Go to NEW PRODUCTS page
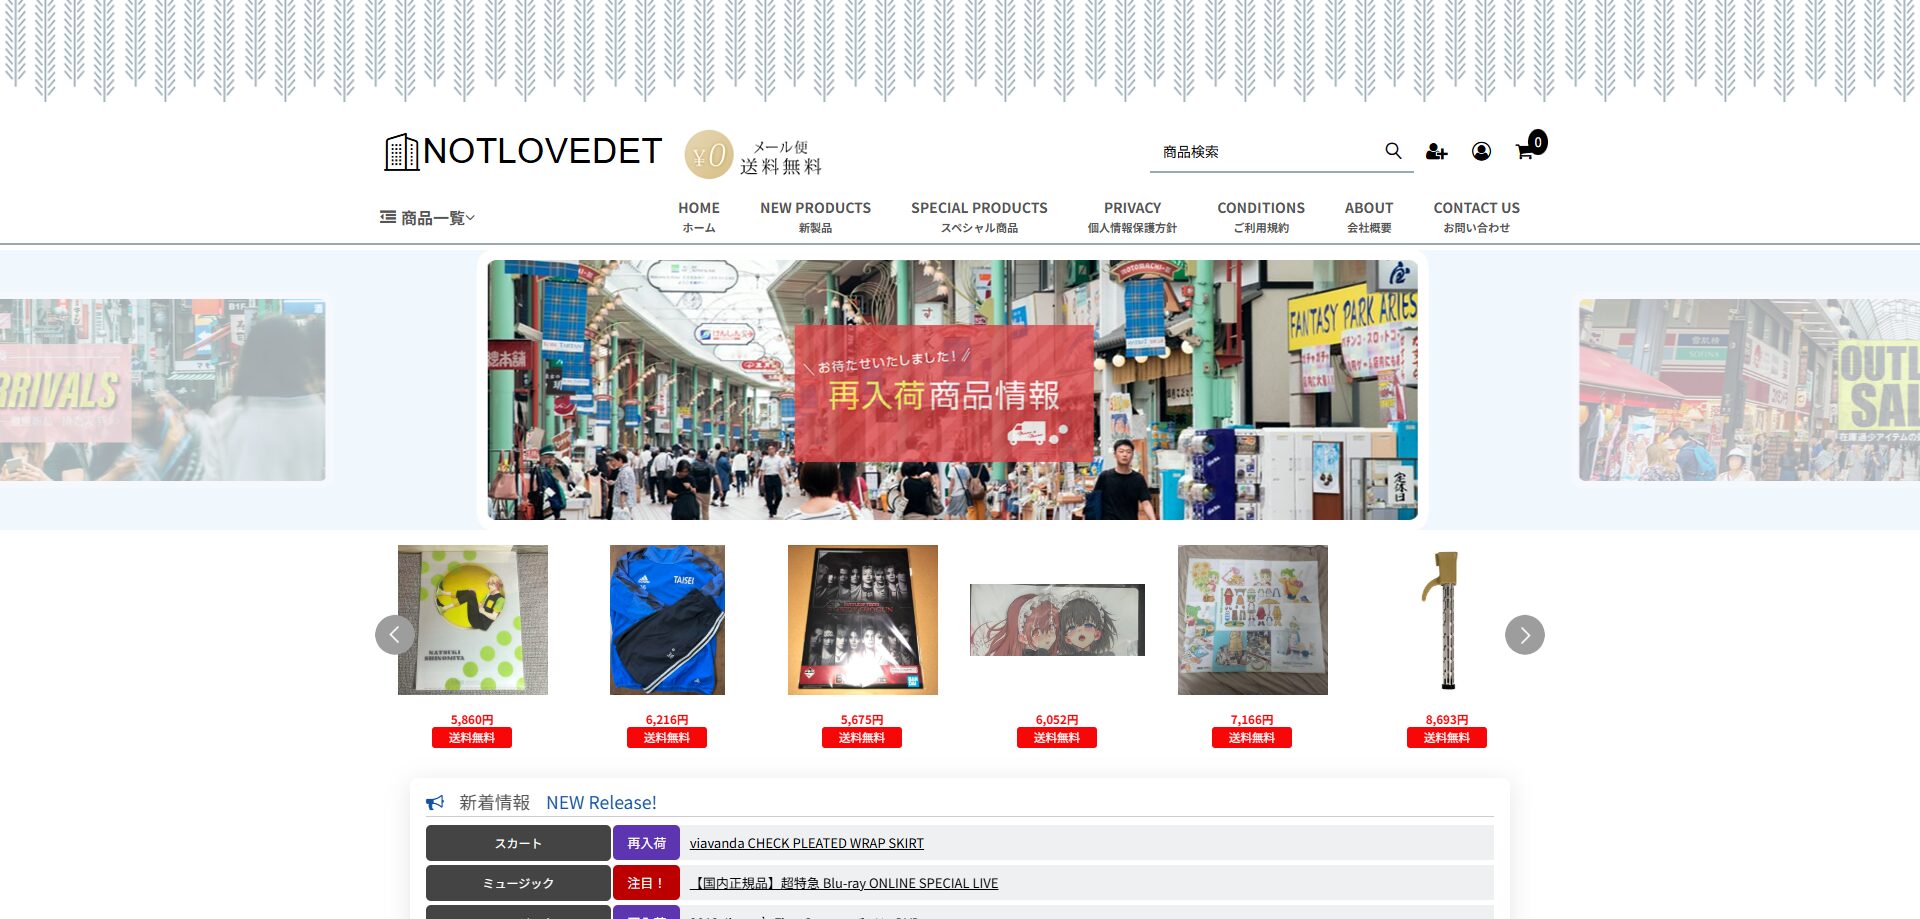 815,216
